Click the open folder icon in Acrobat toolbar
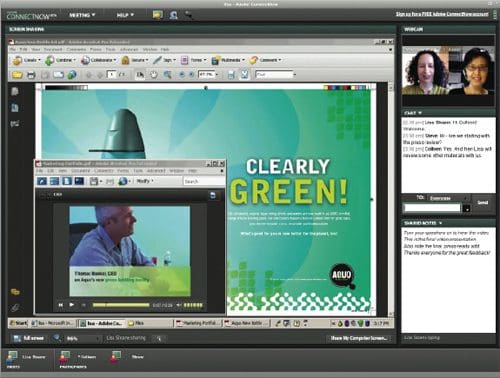Image resolution: width=500 pixels, height=378 pixels. tap(17, 75)
